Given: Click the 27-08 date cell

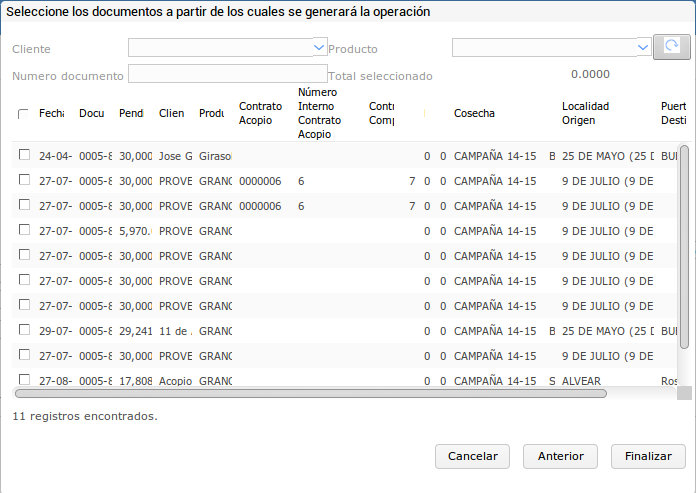Looking at the screenshot, I should (55, 381).
